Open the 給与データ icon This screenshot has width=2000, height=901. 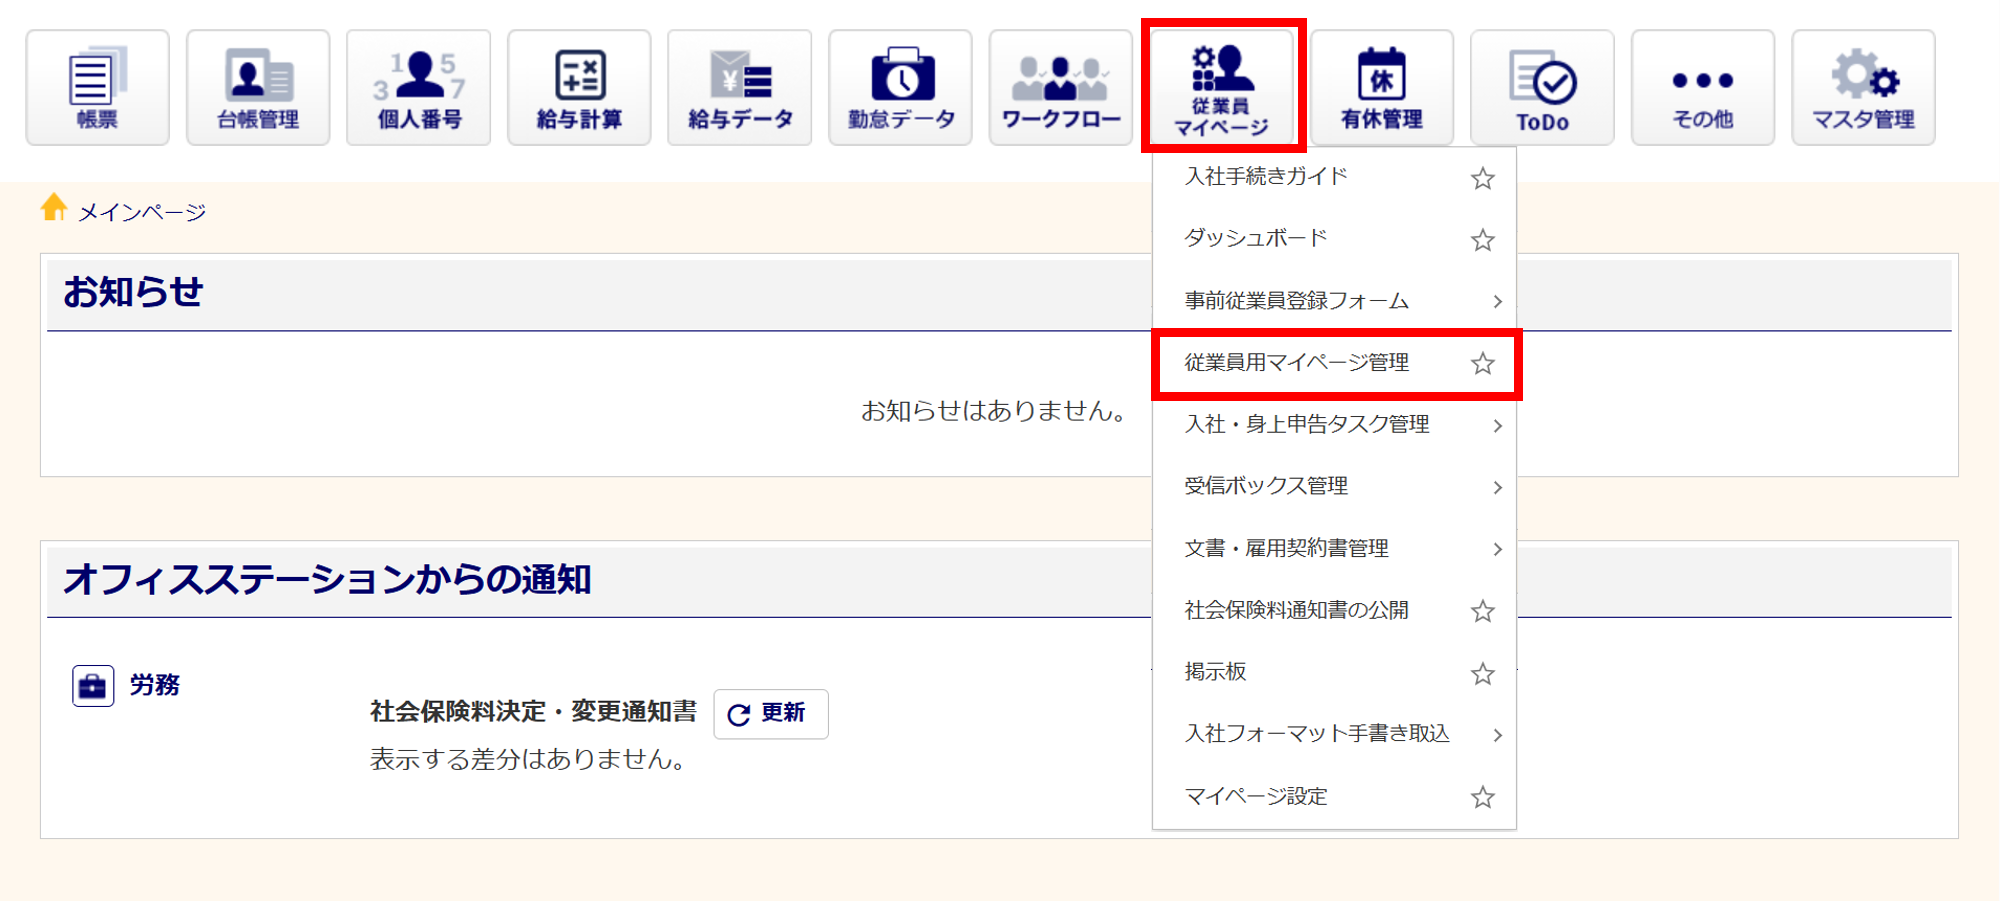740,88
